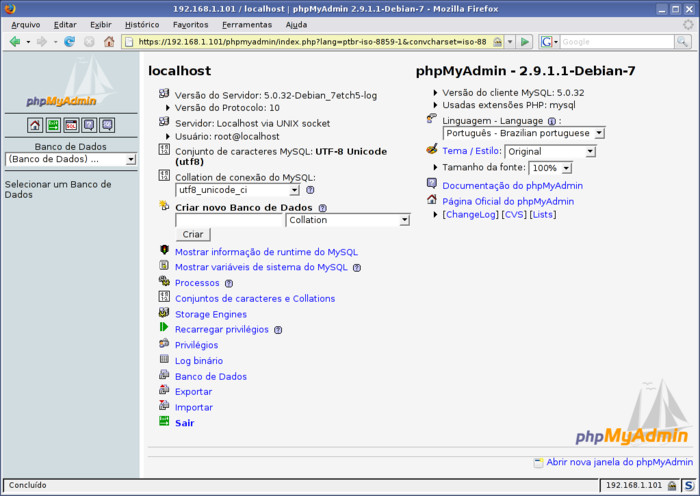The width and height of the screenshot is (700, 496).
Task: Click the Criar button
Action: click(193, 234)
